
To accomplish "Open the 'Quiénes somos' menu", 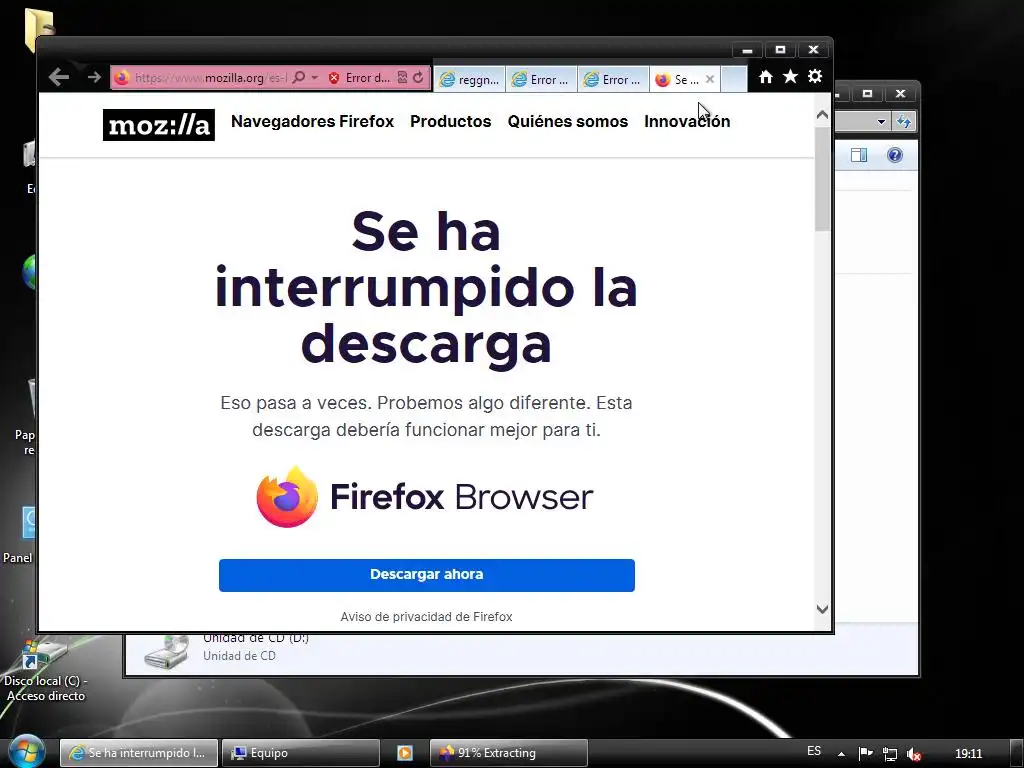I will [568, 121].
